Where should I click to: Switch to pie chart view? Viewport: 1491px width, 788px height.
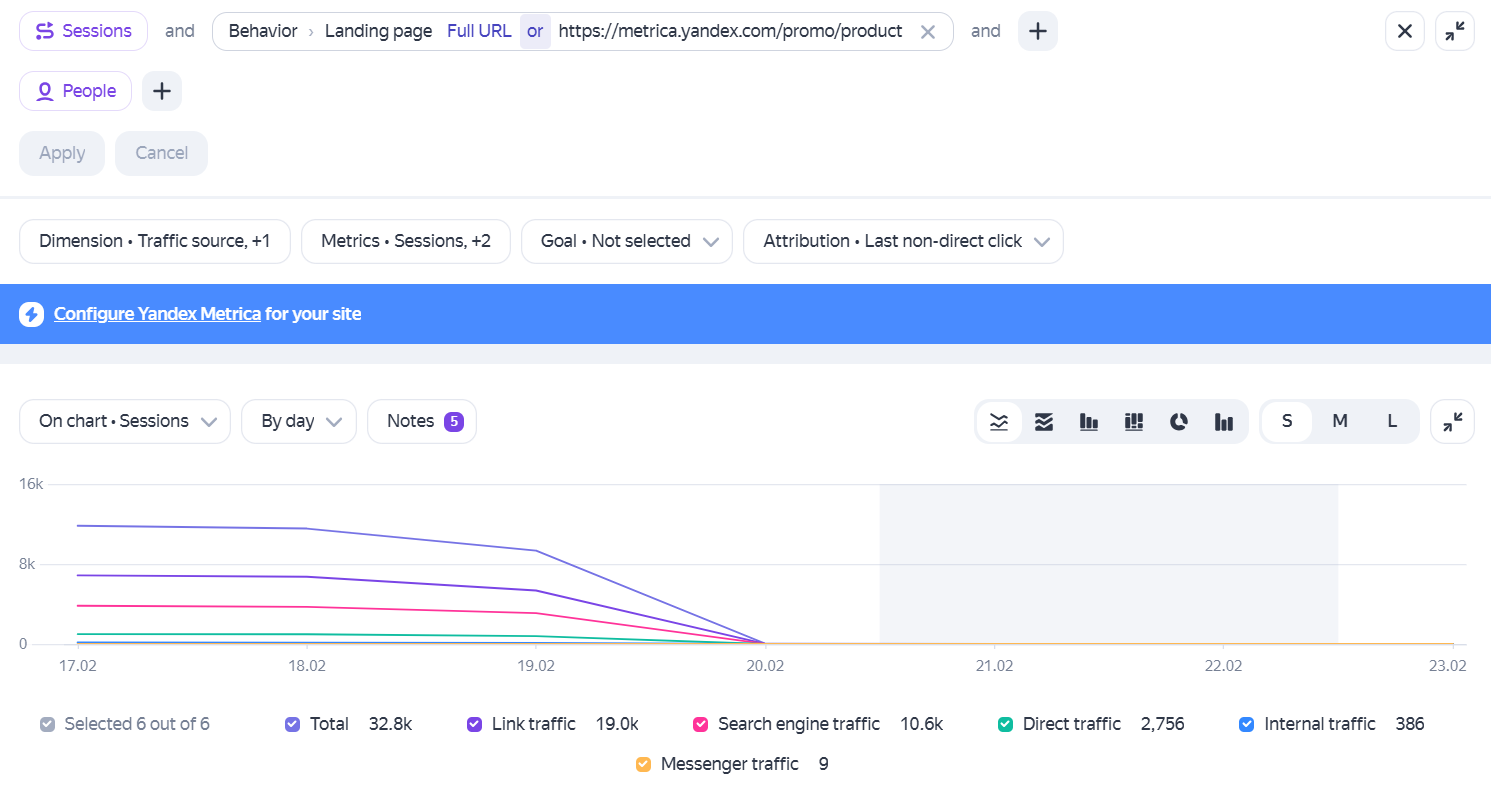pos(1179,422)
